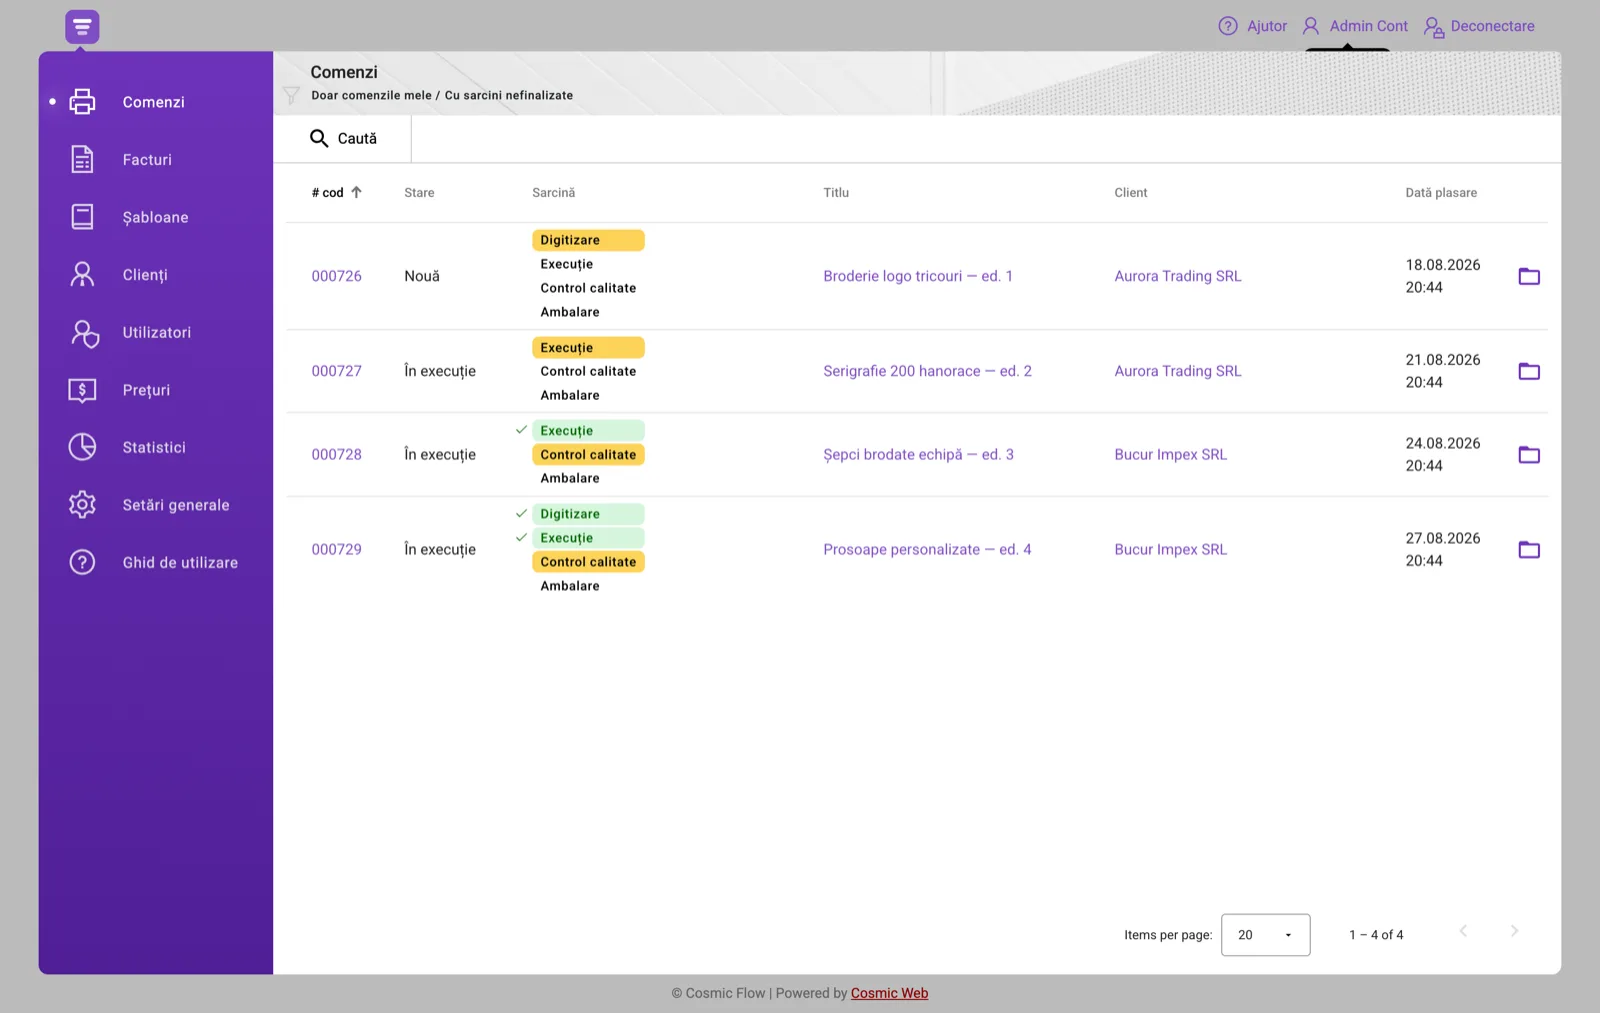Open folder icon for order 000726
The height and width of the screenshot is (1013, 1600).
1529,276
